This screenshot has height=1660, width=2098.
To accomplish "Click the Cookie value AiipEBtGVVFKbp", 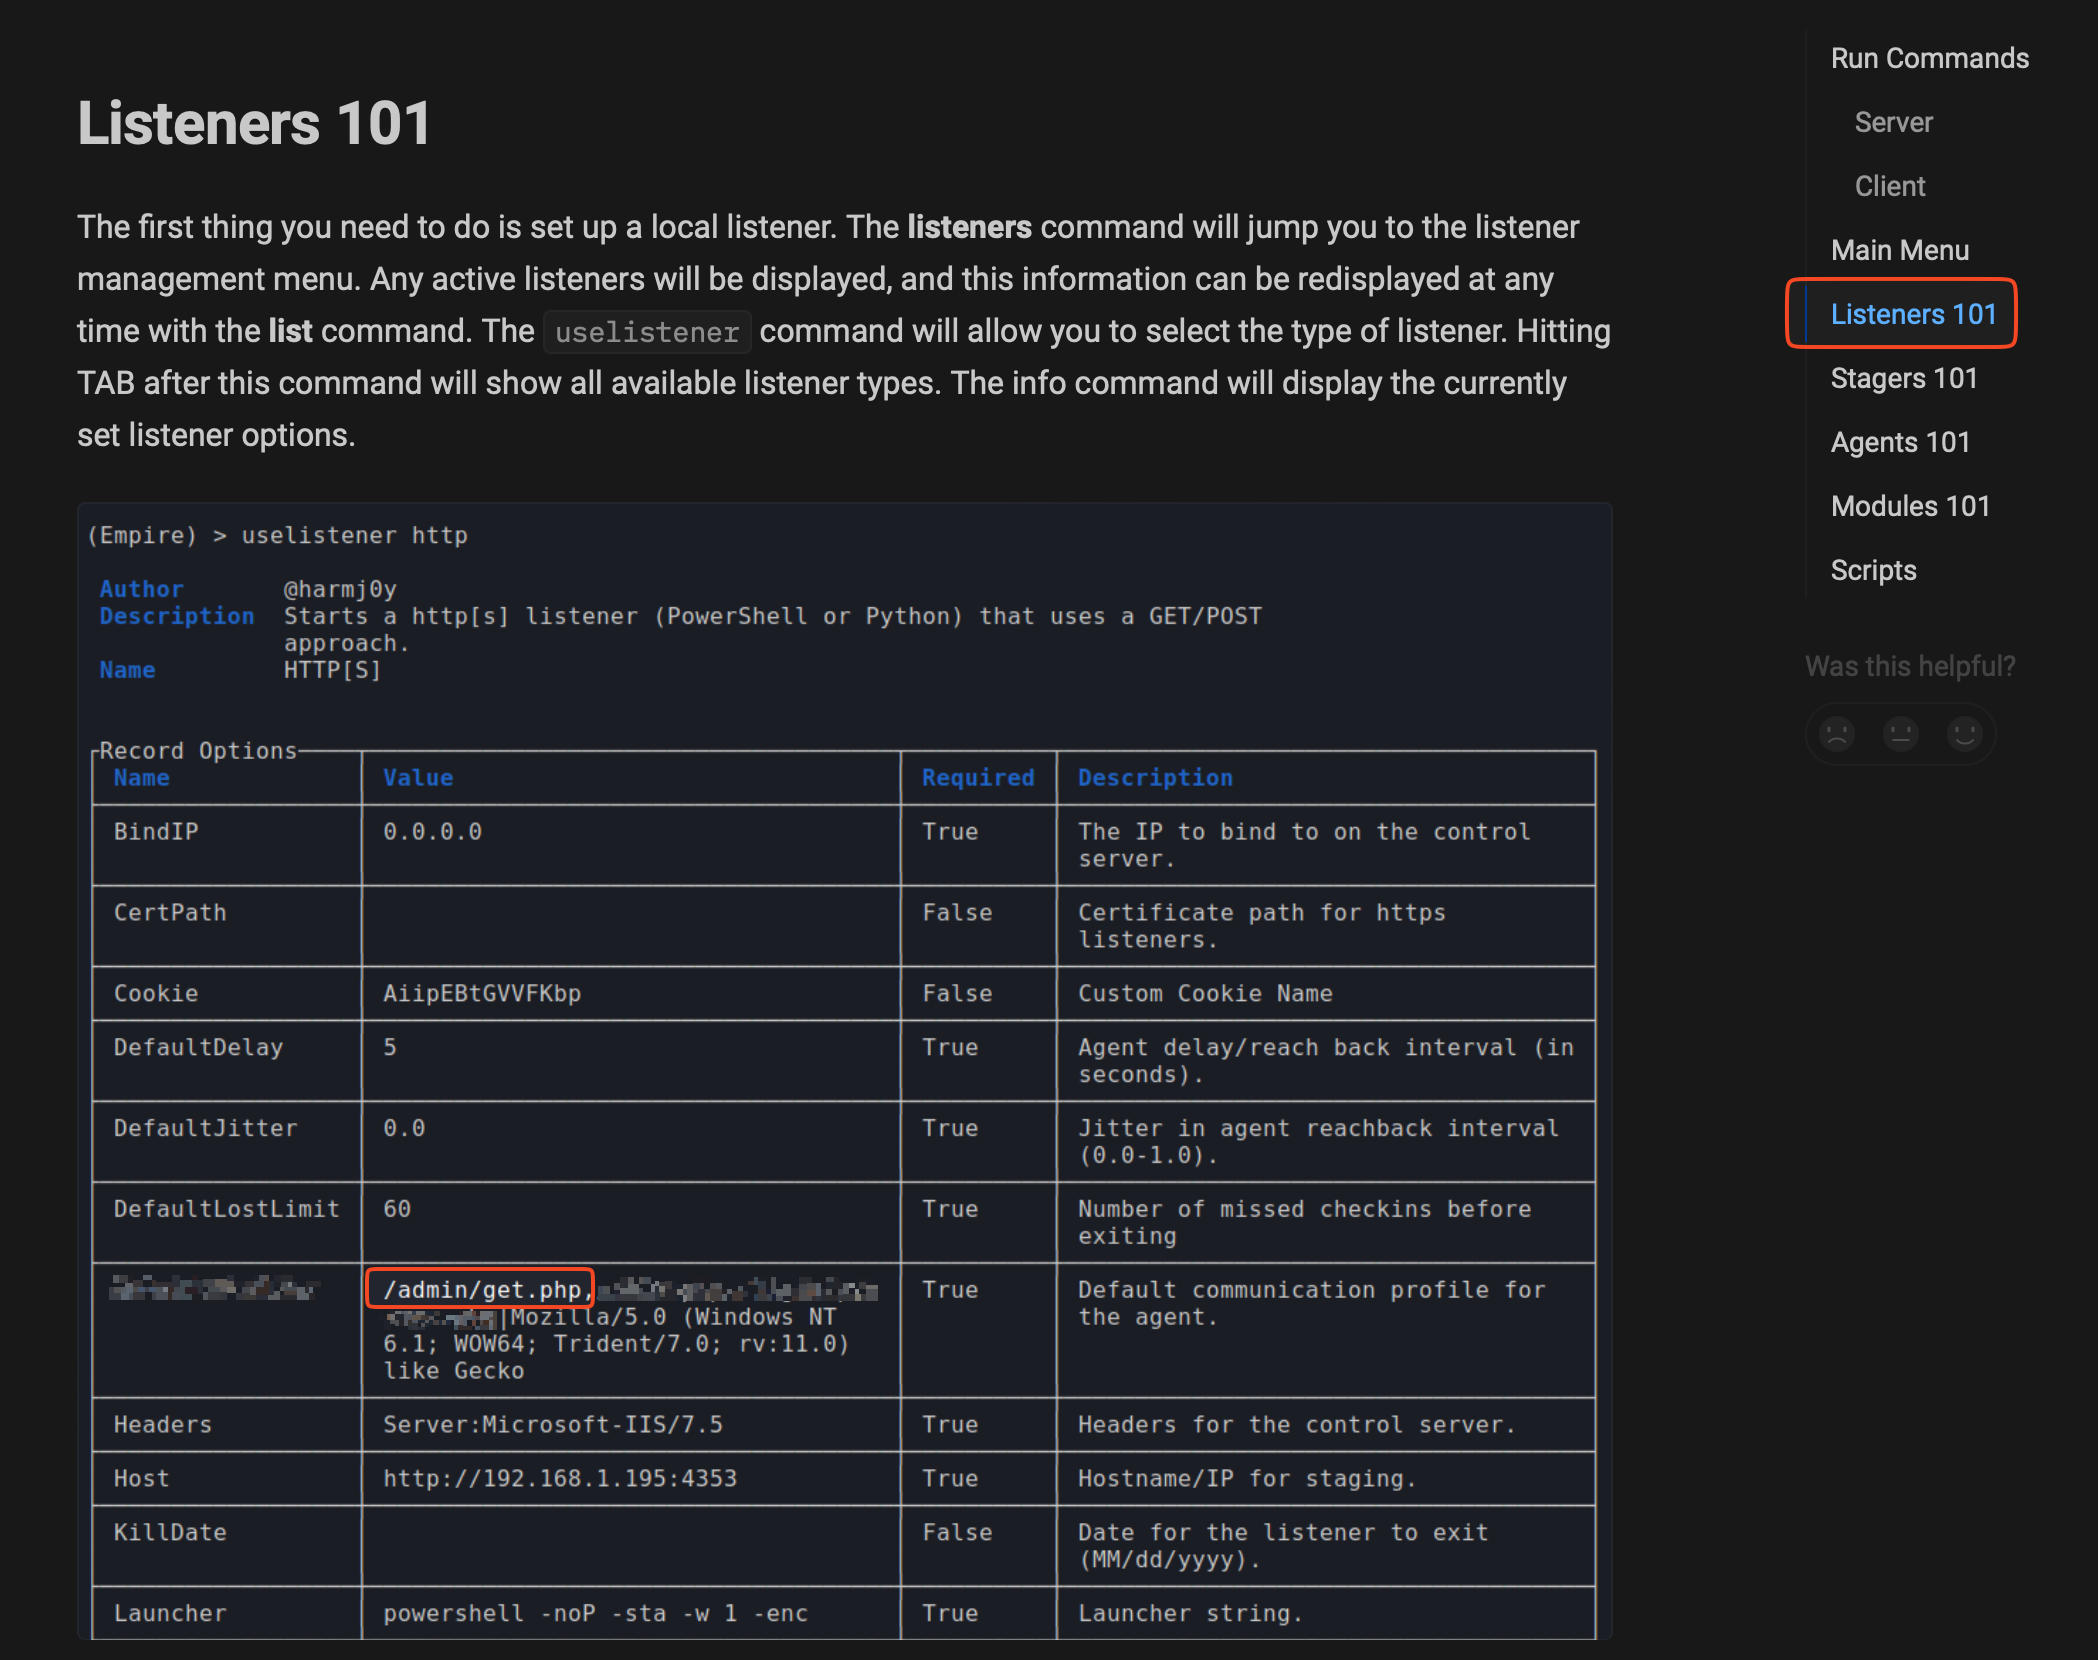I will click(x=482, y=994).
